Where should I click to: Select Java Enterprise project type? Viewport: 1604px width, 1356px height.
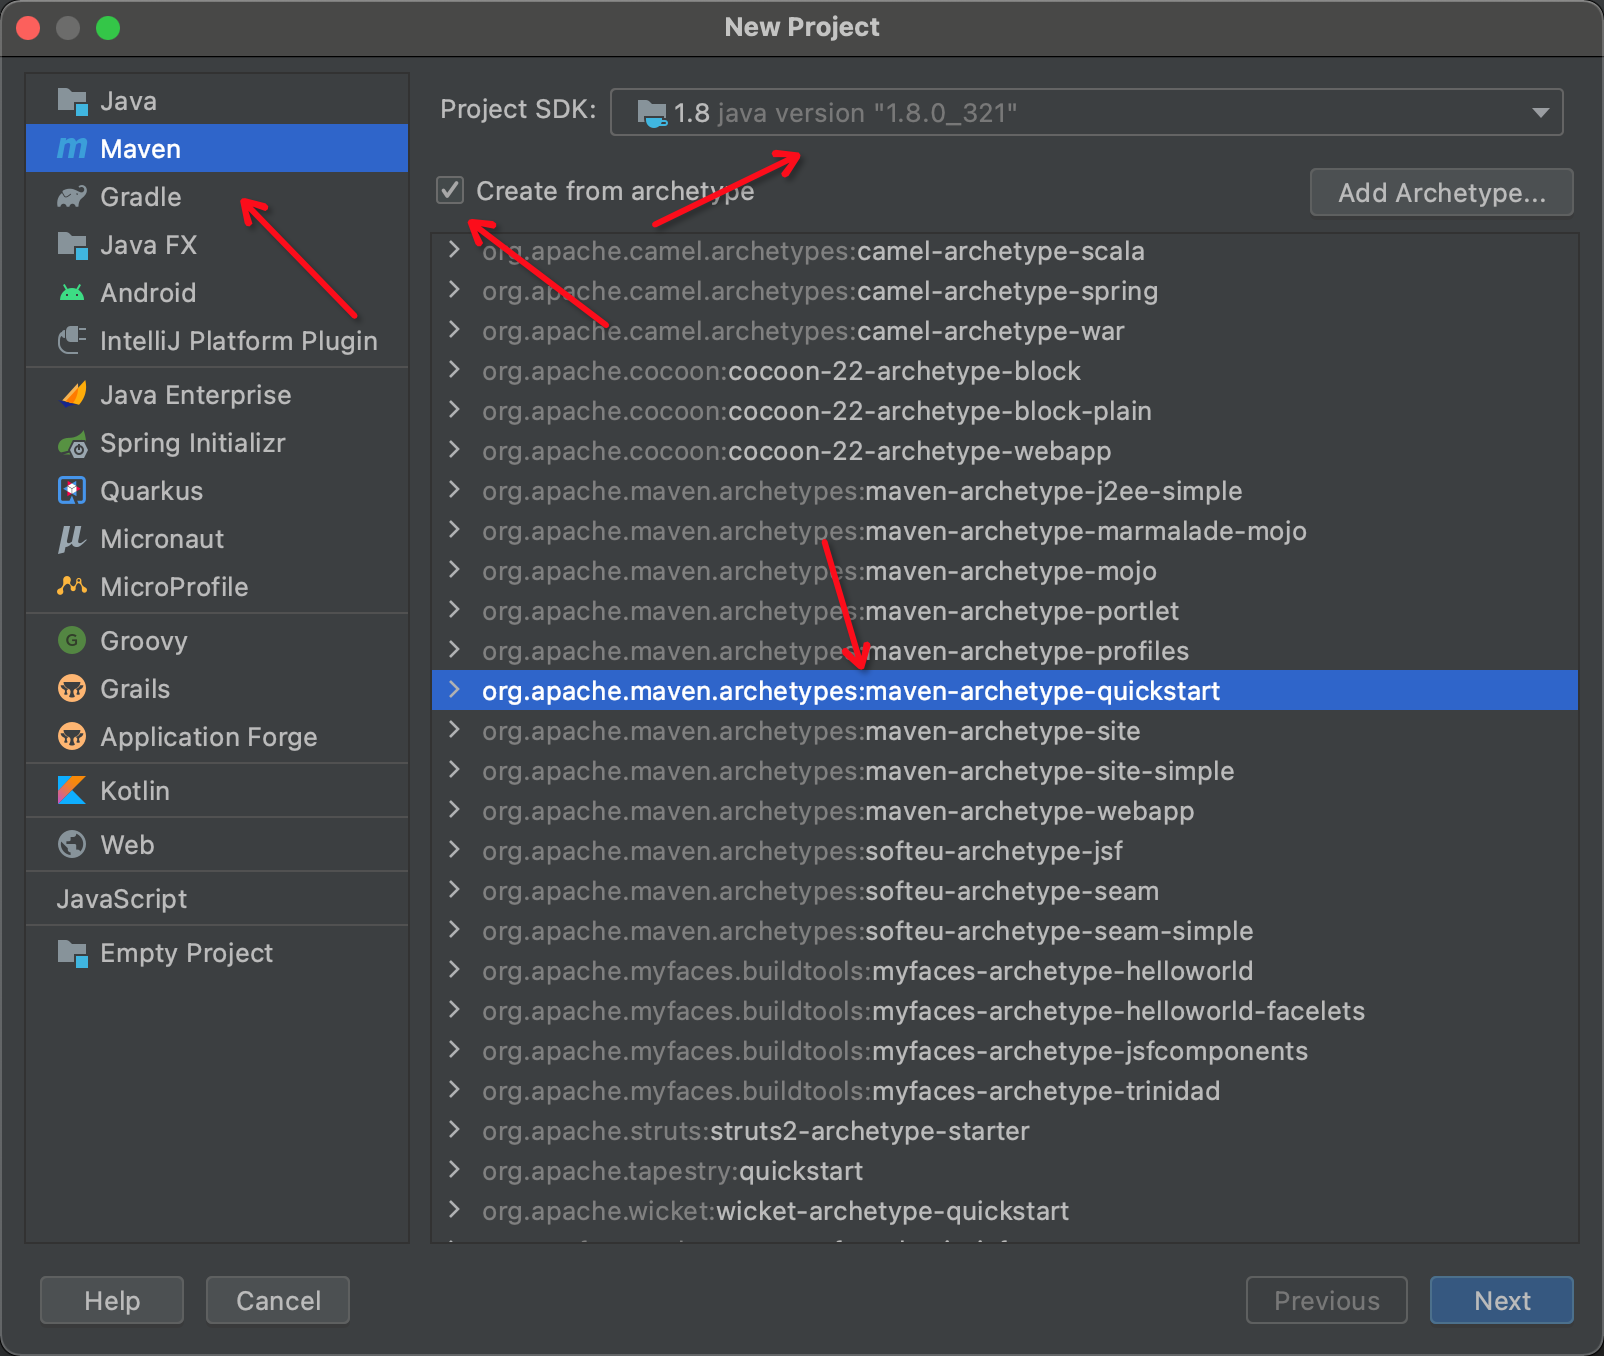click(x=216, y=395)
